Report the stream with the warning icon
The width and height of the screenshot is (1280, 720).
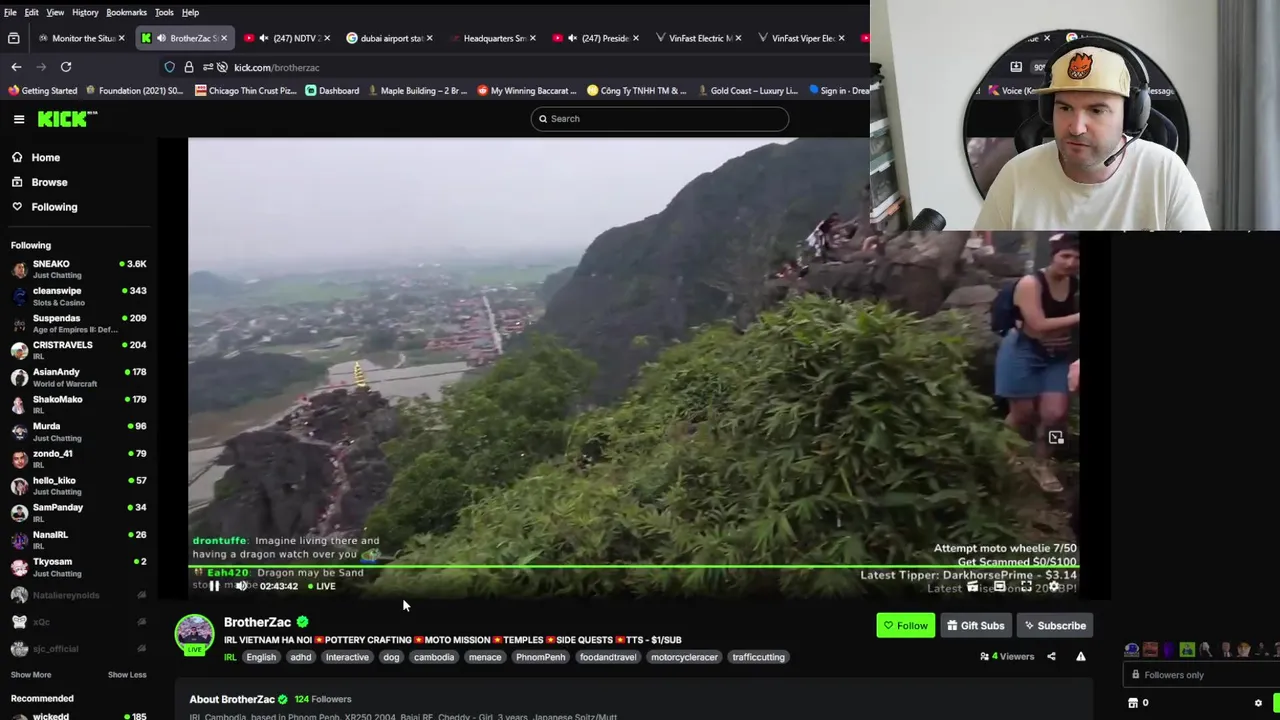1081,657
